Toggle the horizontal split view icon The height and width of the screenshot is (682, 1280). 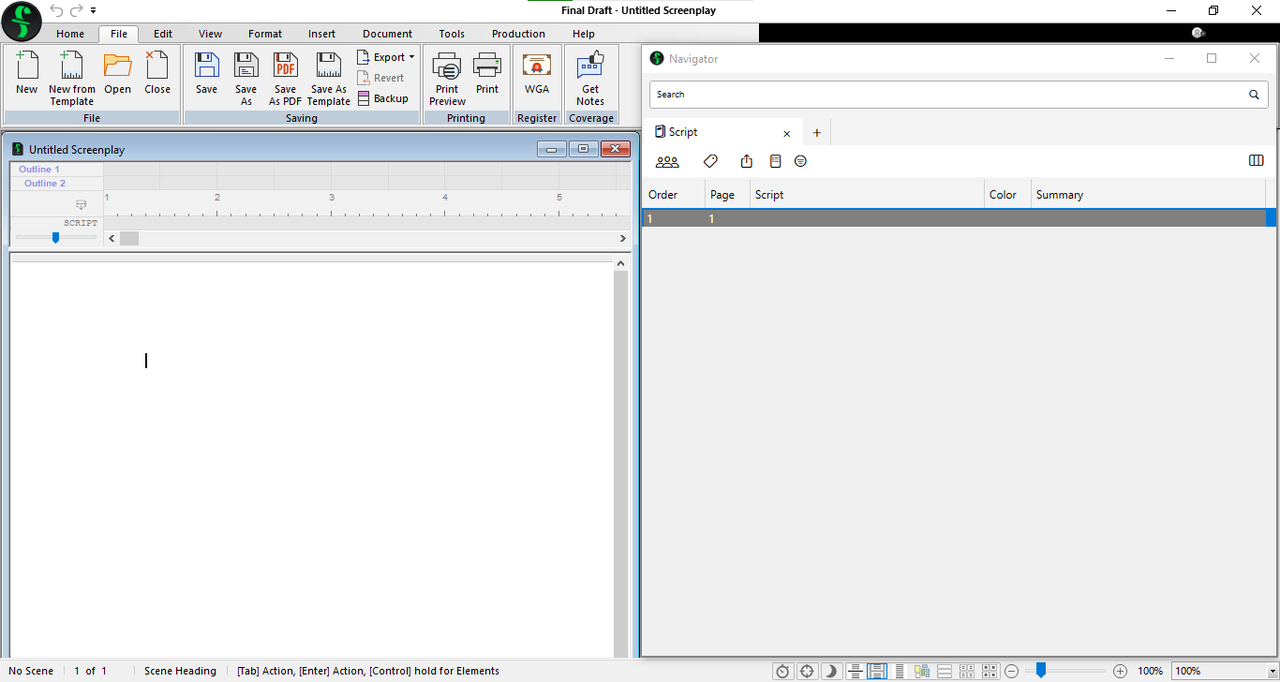(x=855, y=671)
